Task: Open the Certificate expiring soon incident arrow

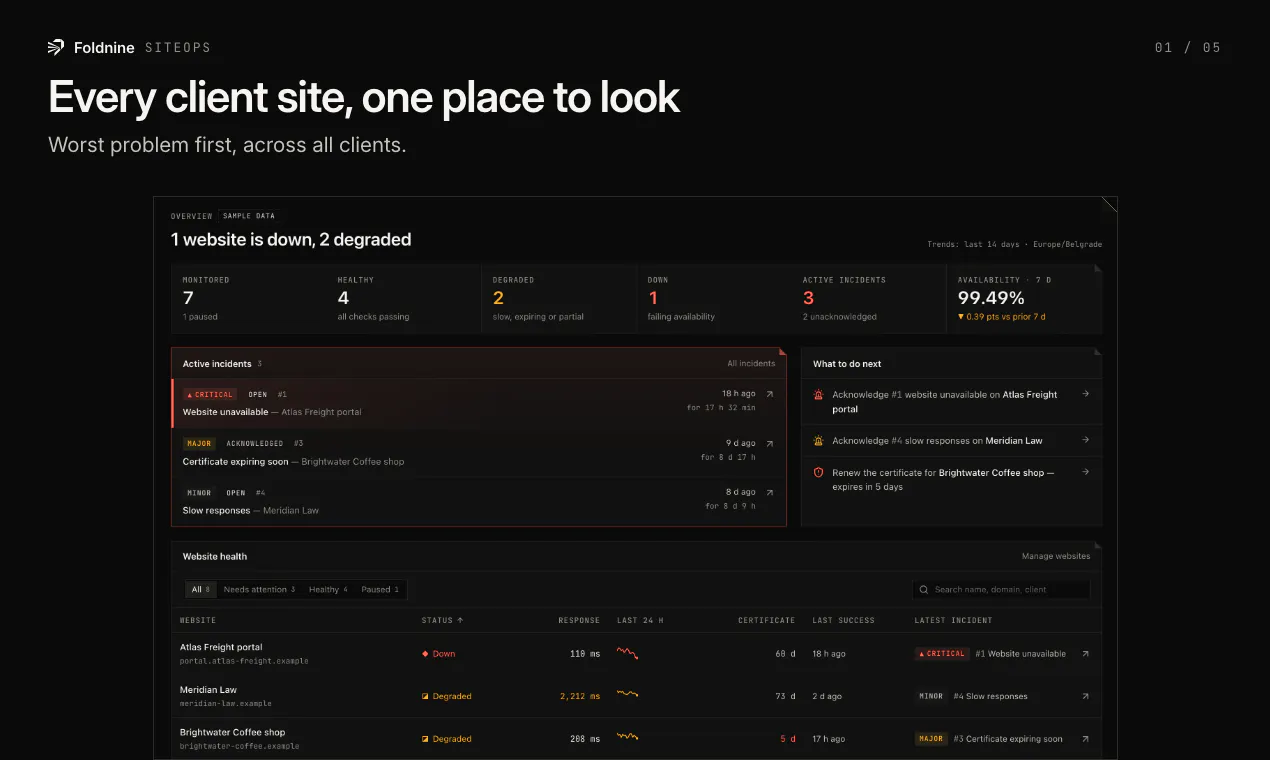Action: click(769, 443)
